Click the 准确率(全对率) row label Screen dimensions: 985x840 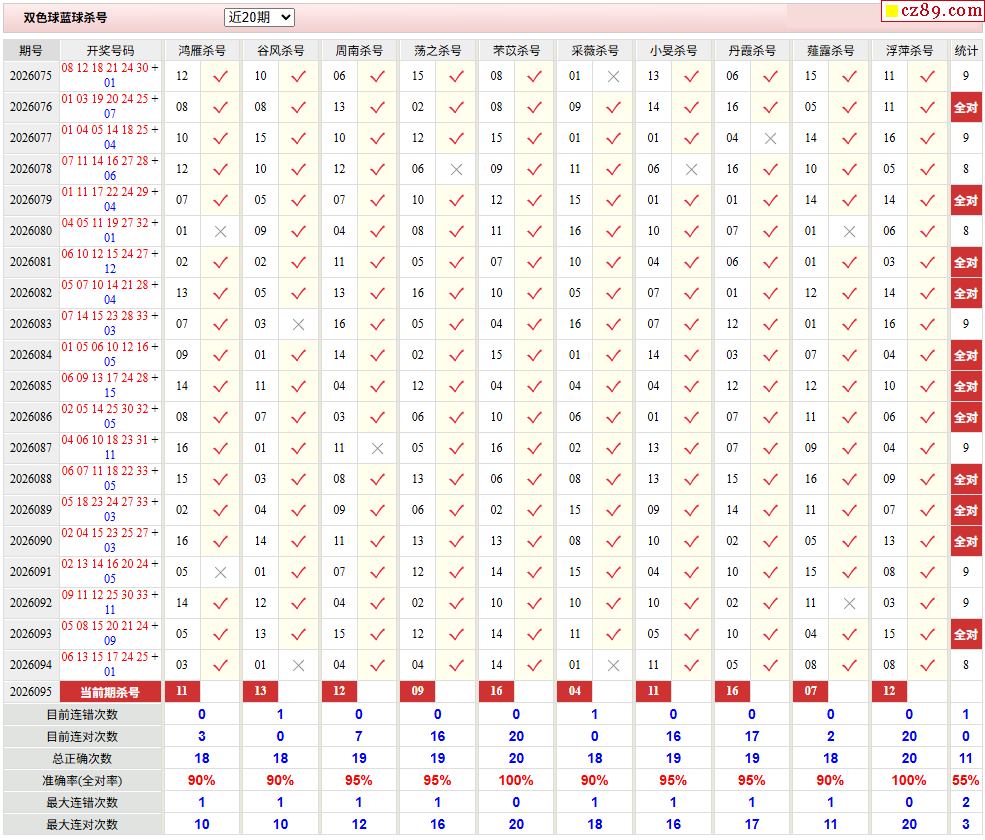pos(82,780)
